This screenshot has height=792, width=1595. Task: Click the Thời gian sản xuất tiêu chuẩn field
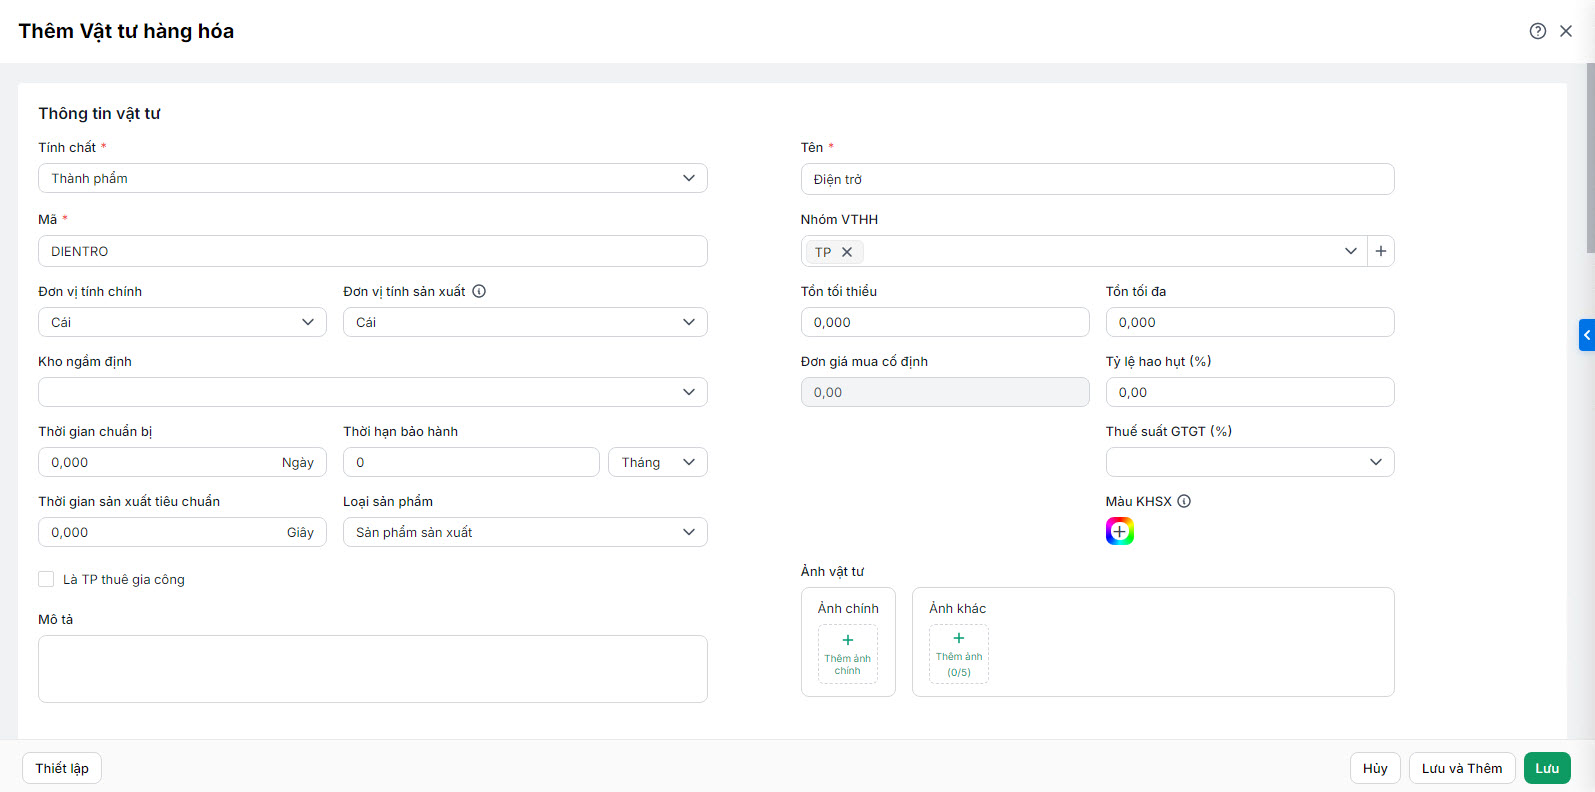pyautogui.click(x=183, y=532)
